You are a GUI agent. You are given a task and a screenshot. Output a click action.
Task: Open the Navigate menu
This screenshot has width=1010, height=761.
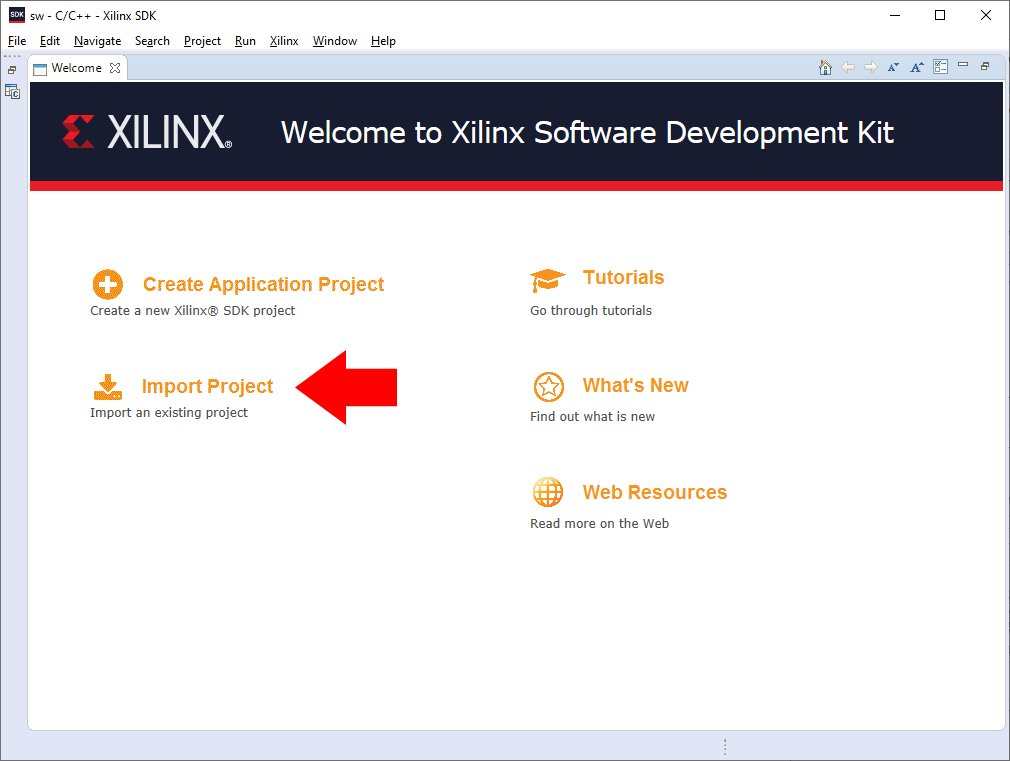coord(97,41)
